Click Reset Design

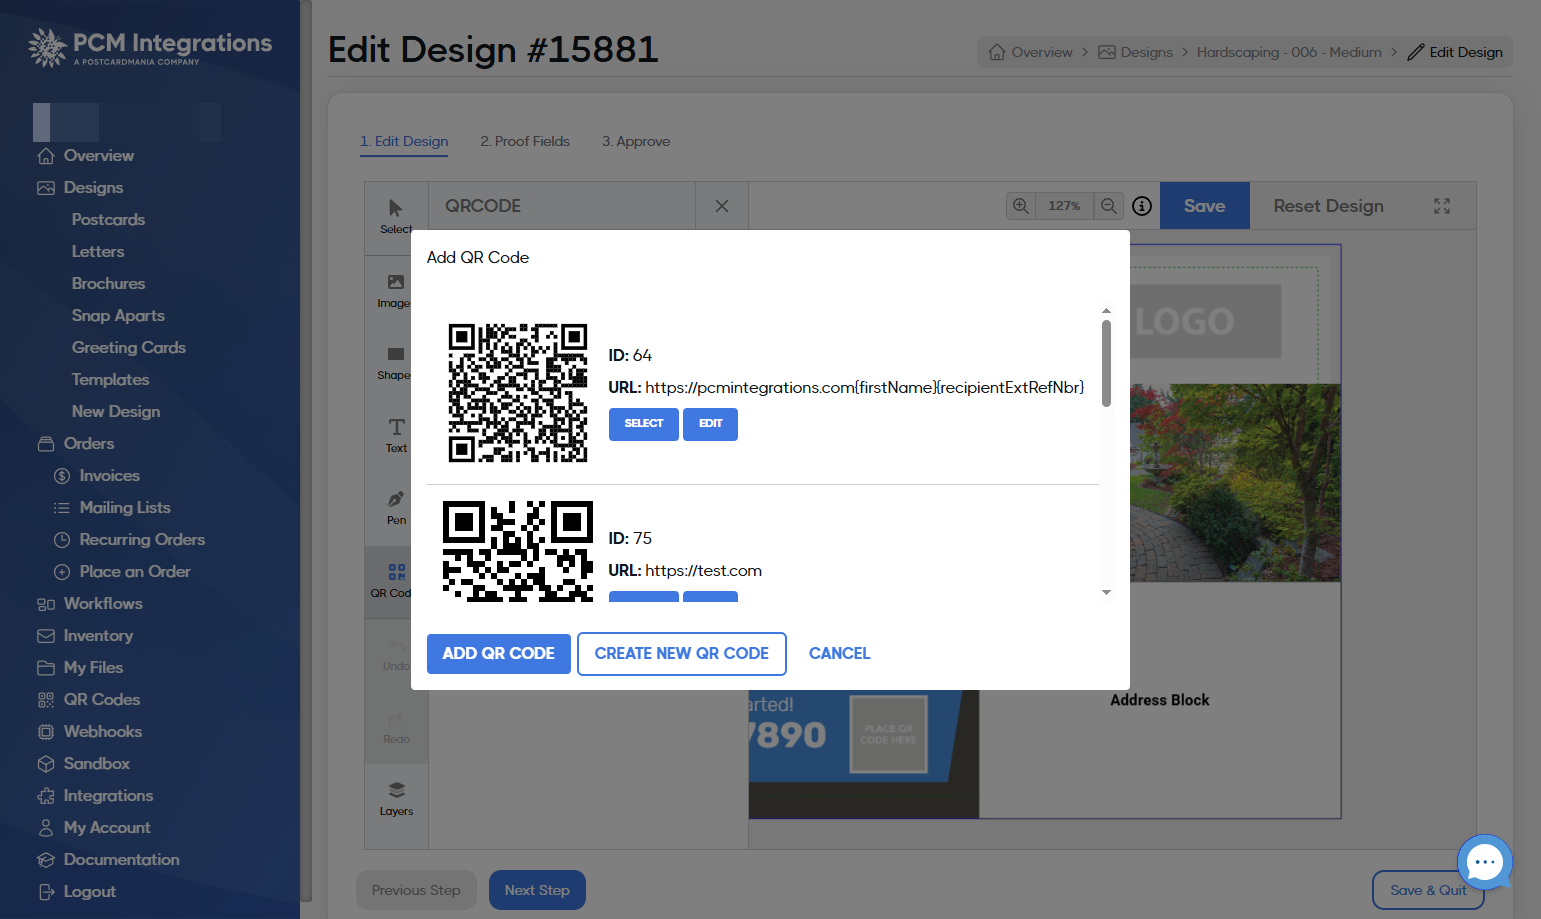coord(1329,206)
